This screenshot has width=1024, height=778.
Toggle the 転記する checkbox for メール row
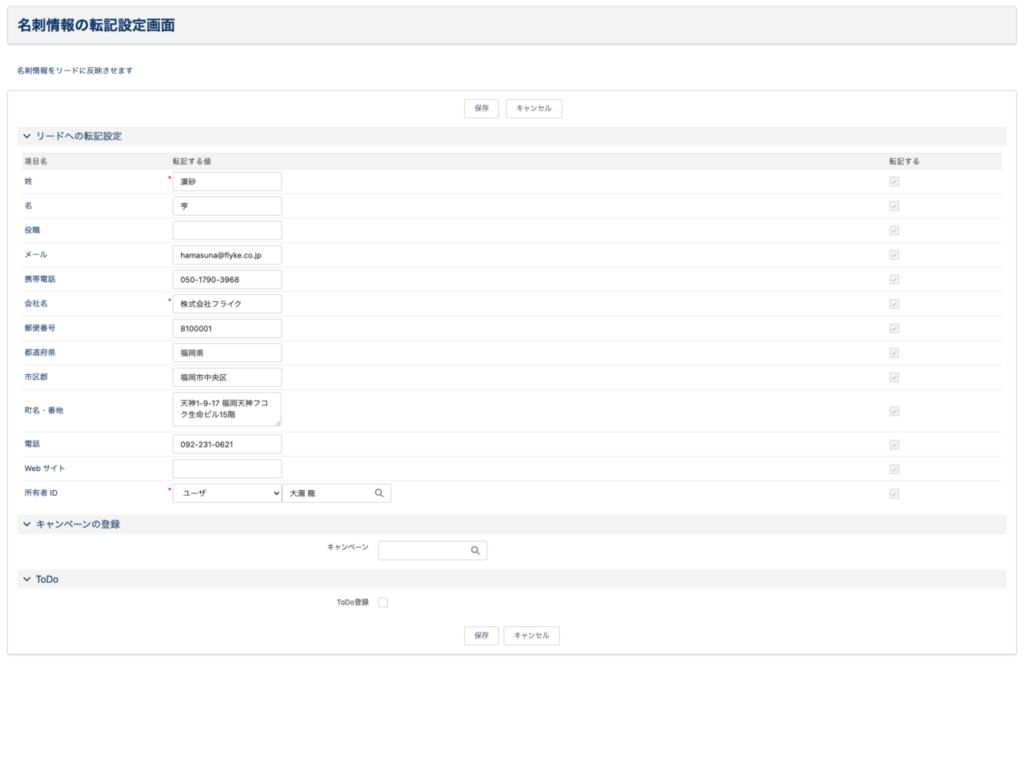click(x=894, y=255)
